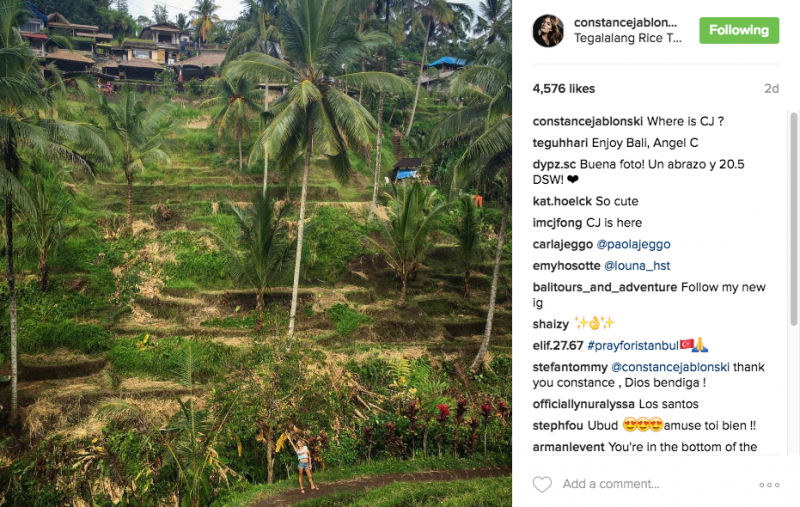Open the #prayforistanbul hashtag
Viewport: 800px width, 507px height.
tap(633, 345)
